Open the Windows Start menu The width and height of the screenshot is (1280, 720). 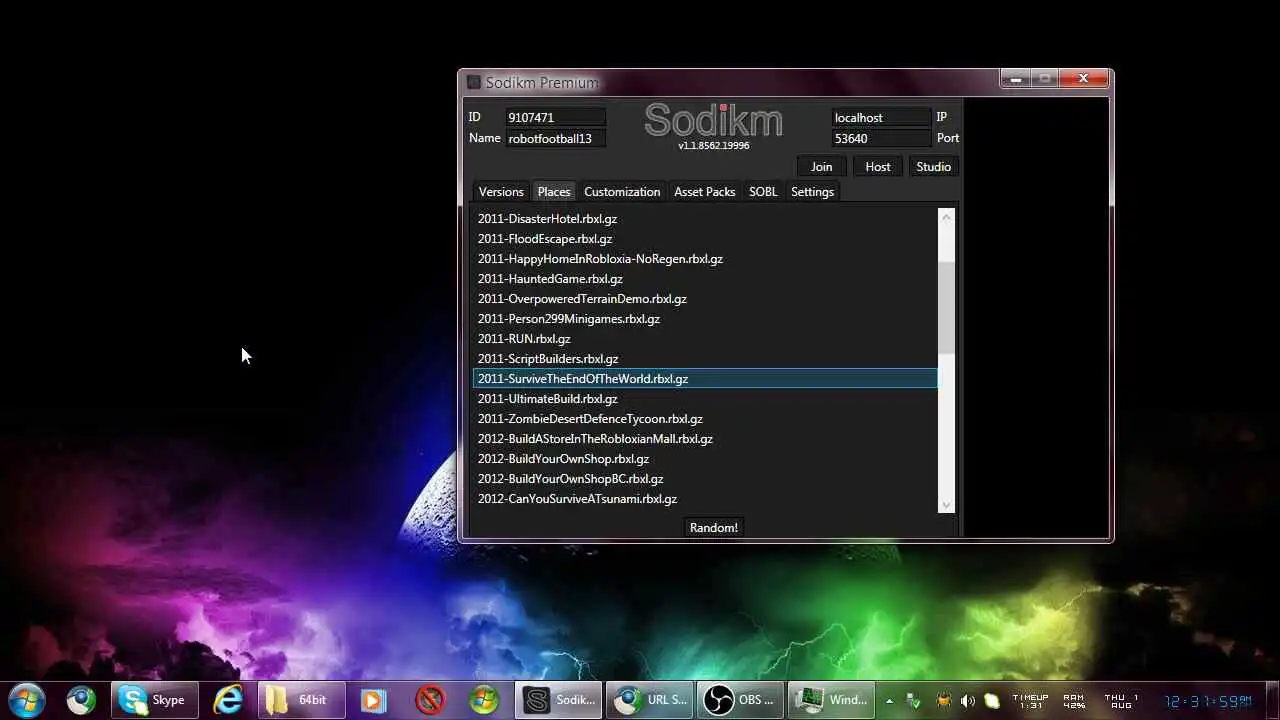(26, 700)
